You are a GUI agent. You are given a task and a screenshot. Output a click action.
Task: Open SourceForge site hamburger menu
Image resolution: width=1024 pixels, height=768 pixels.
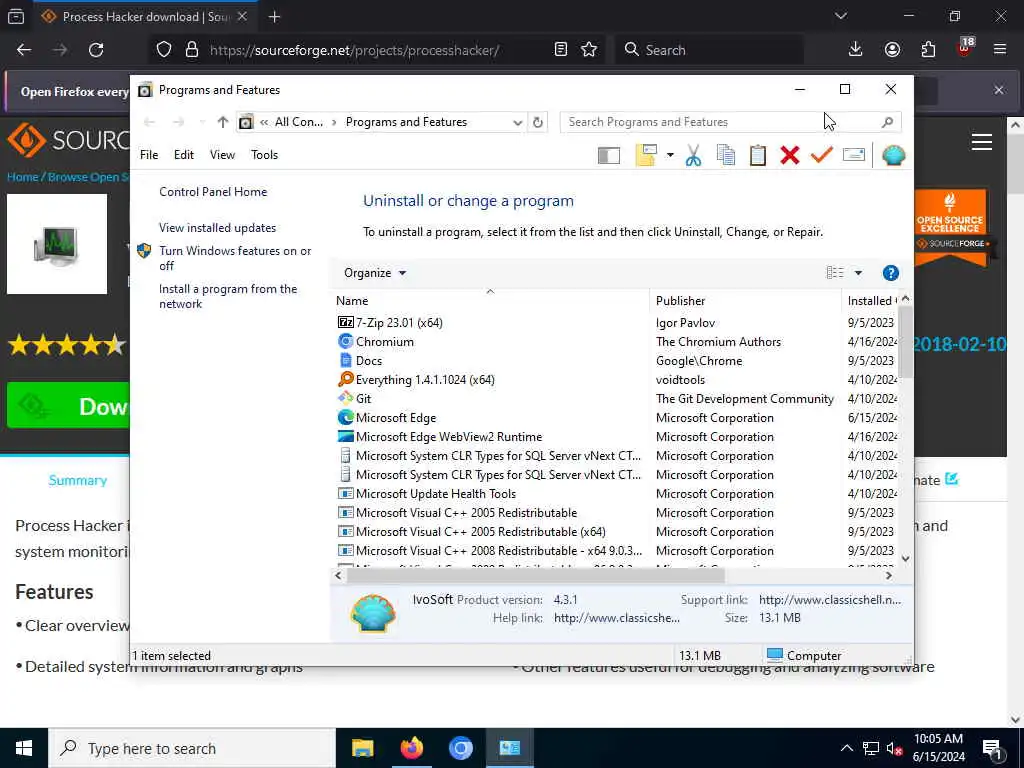click(x=982, y=142)
